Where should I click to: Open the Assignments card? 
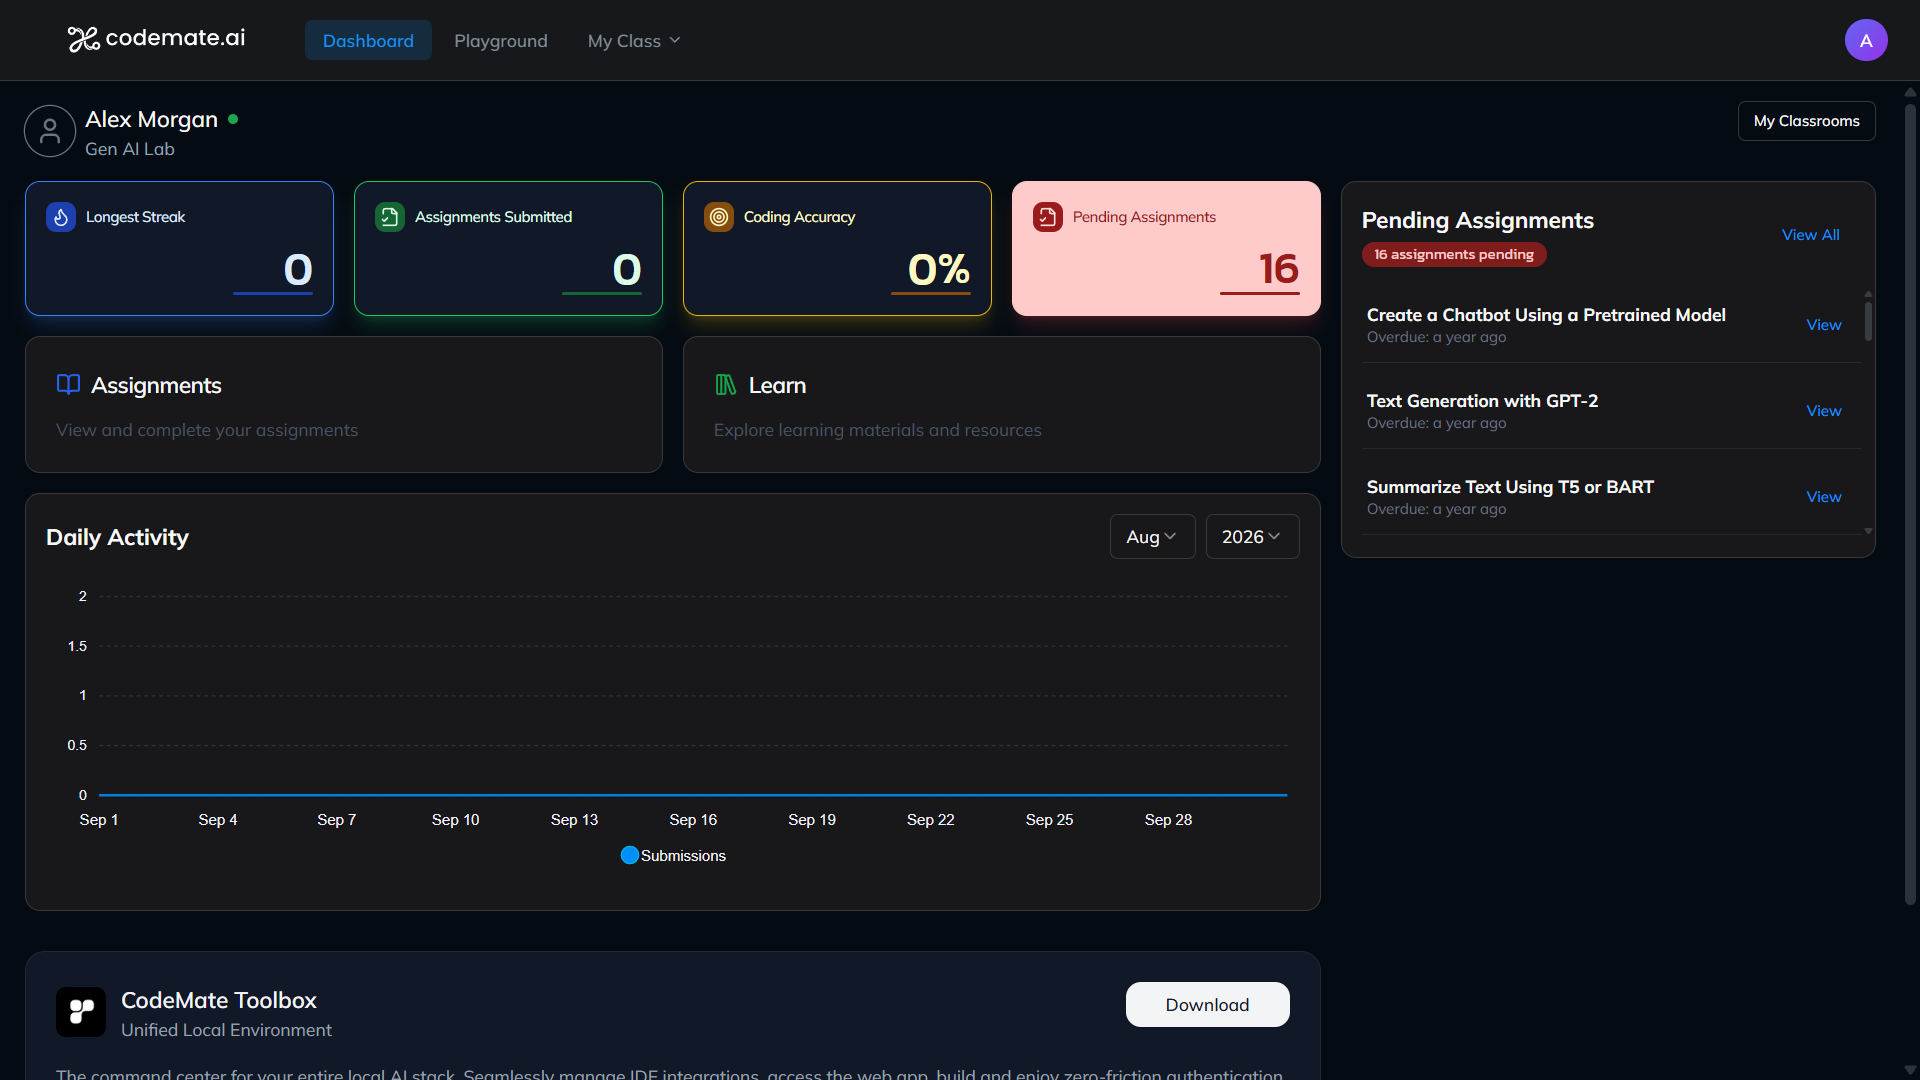pyautogui.click(x=344, y=405)
